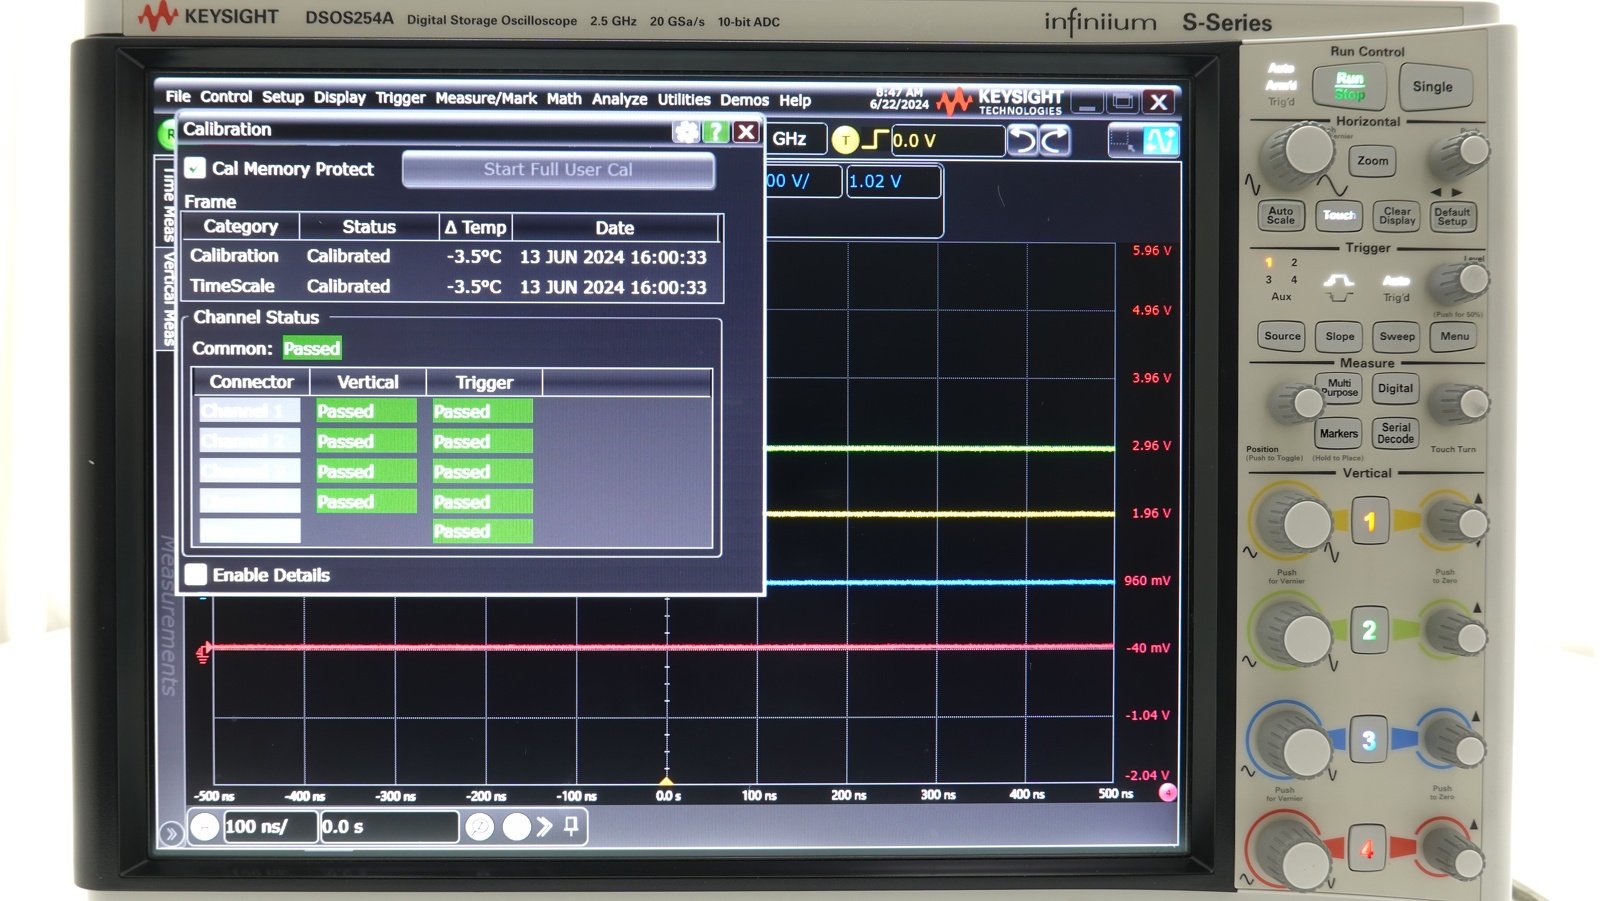This screenshot has width=1600, height=901.
Task: Click the Vertical column header
Action: [367, 382]
